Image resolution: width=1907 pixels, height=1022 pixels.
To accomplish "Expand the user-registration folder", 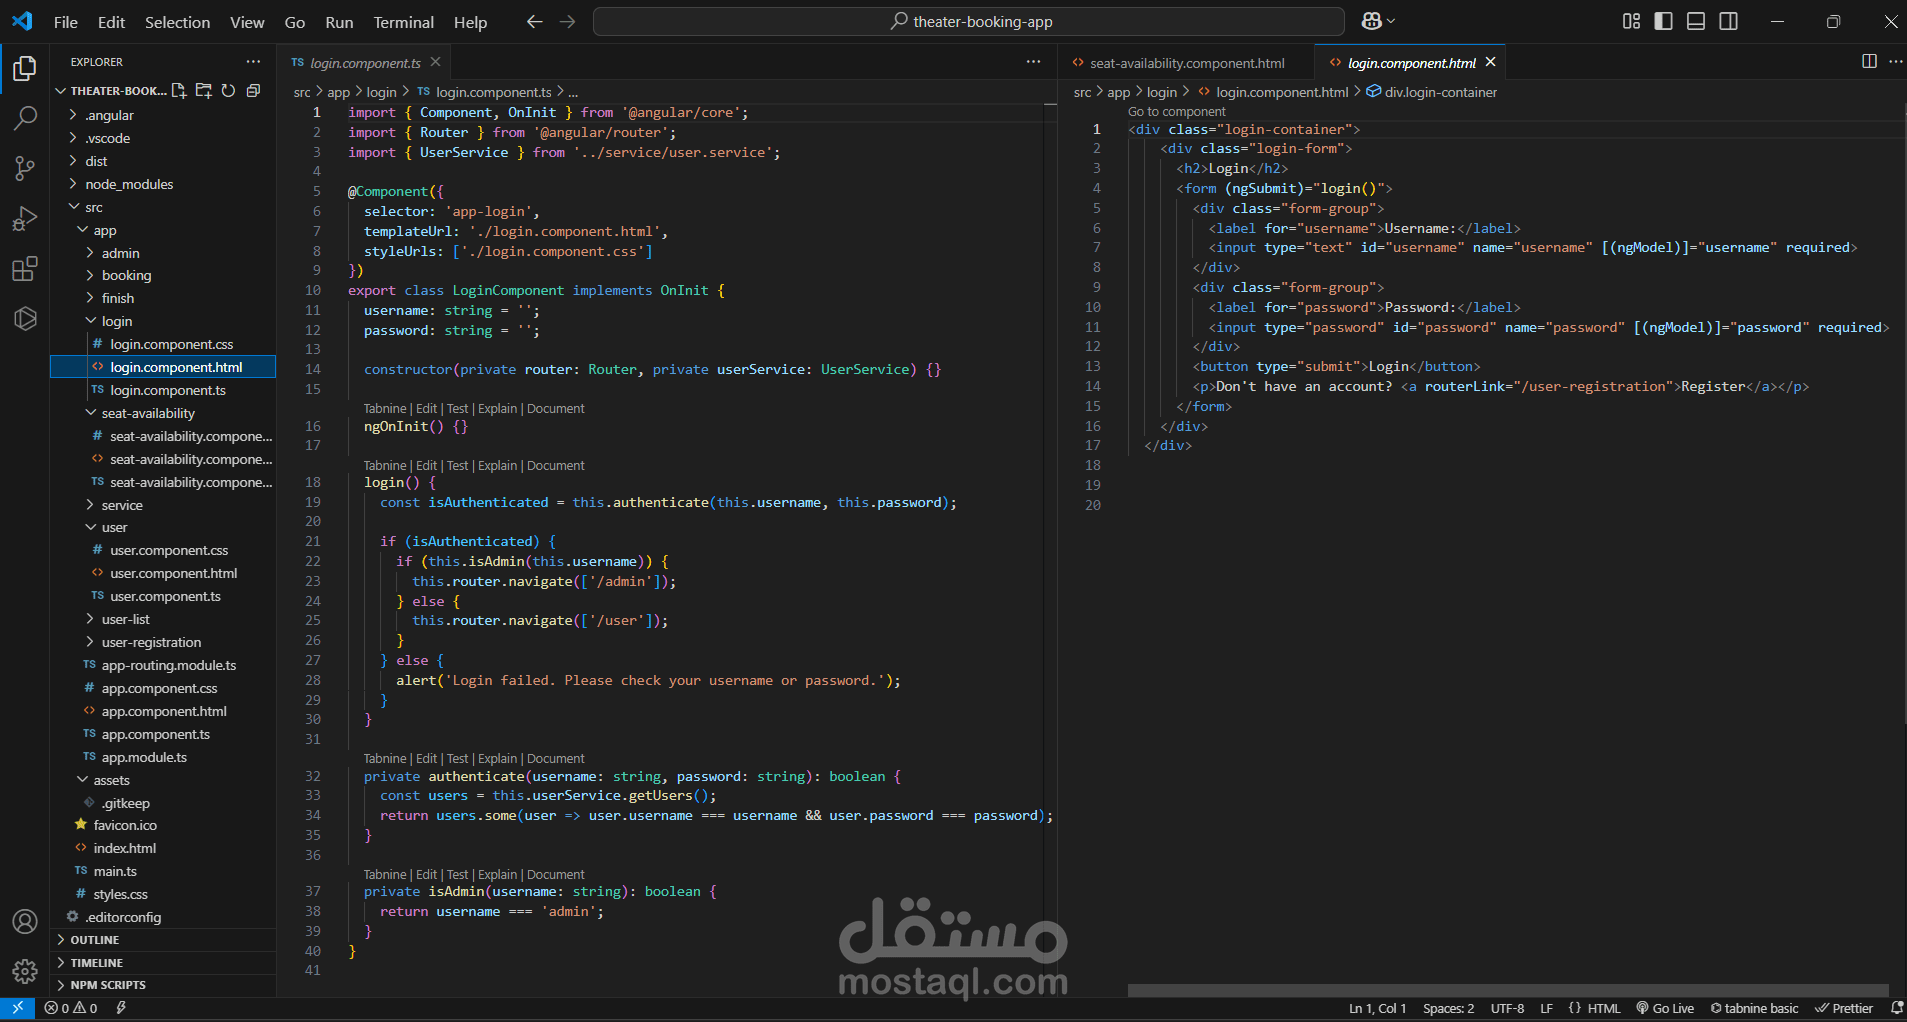I will 163,642.
